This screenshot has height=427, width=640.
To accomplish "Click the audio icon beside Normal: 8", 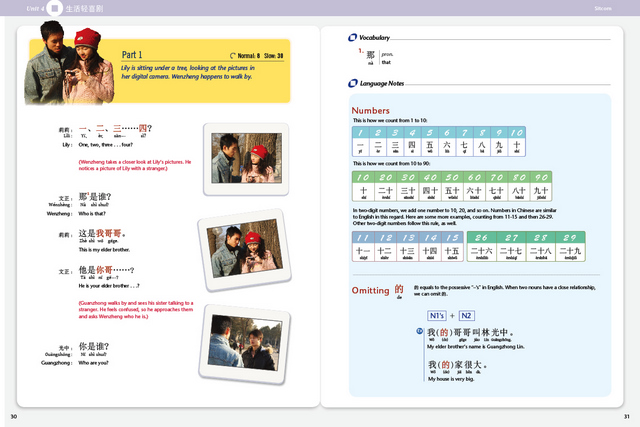I will (233, 56).
